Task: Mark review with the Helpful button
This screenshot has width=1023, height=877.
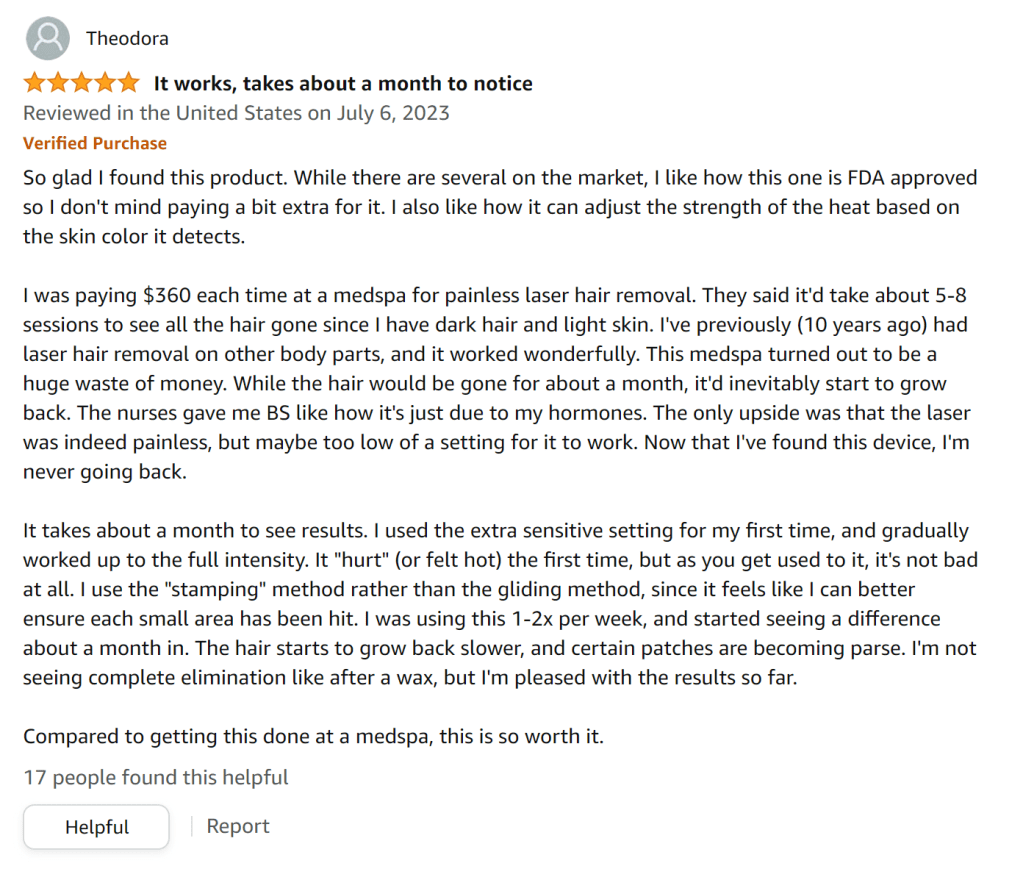Action: pyautogui.click(x=97, y=827)
